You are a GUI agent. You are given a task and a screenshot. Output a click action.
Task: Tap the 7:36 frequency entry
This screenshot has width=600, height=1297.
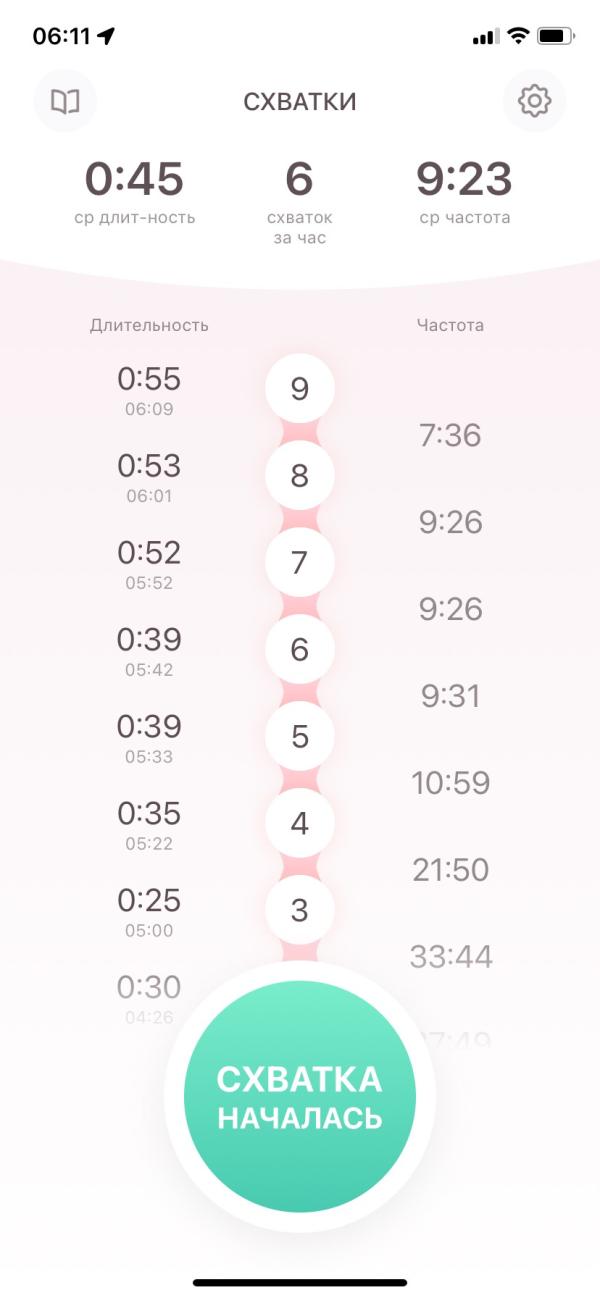[451, 435]
